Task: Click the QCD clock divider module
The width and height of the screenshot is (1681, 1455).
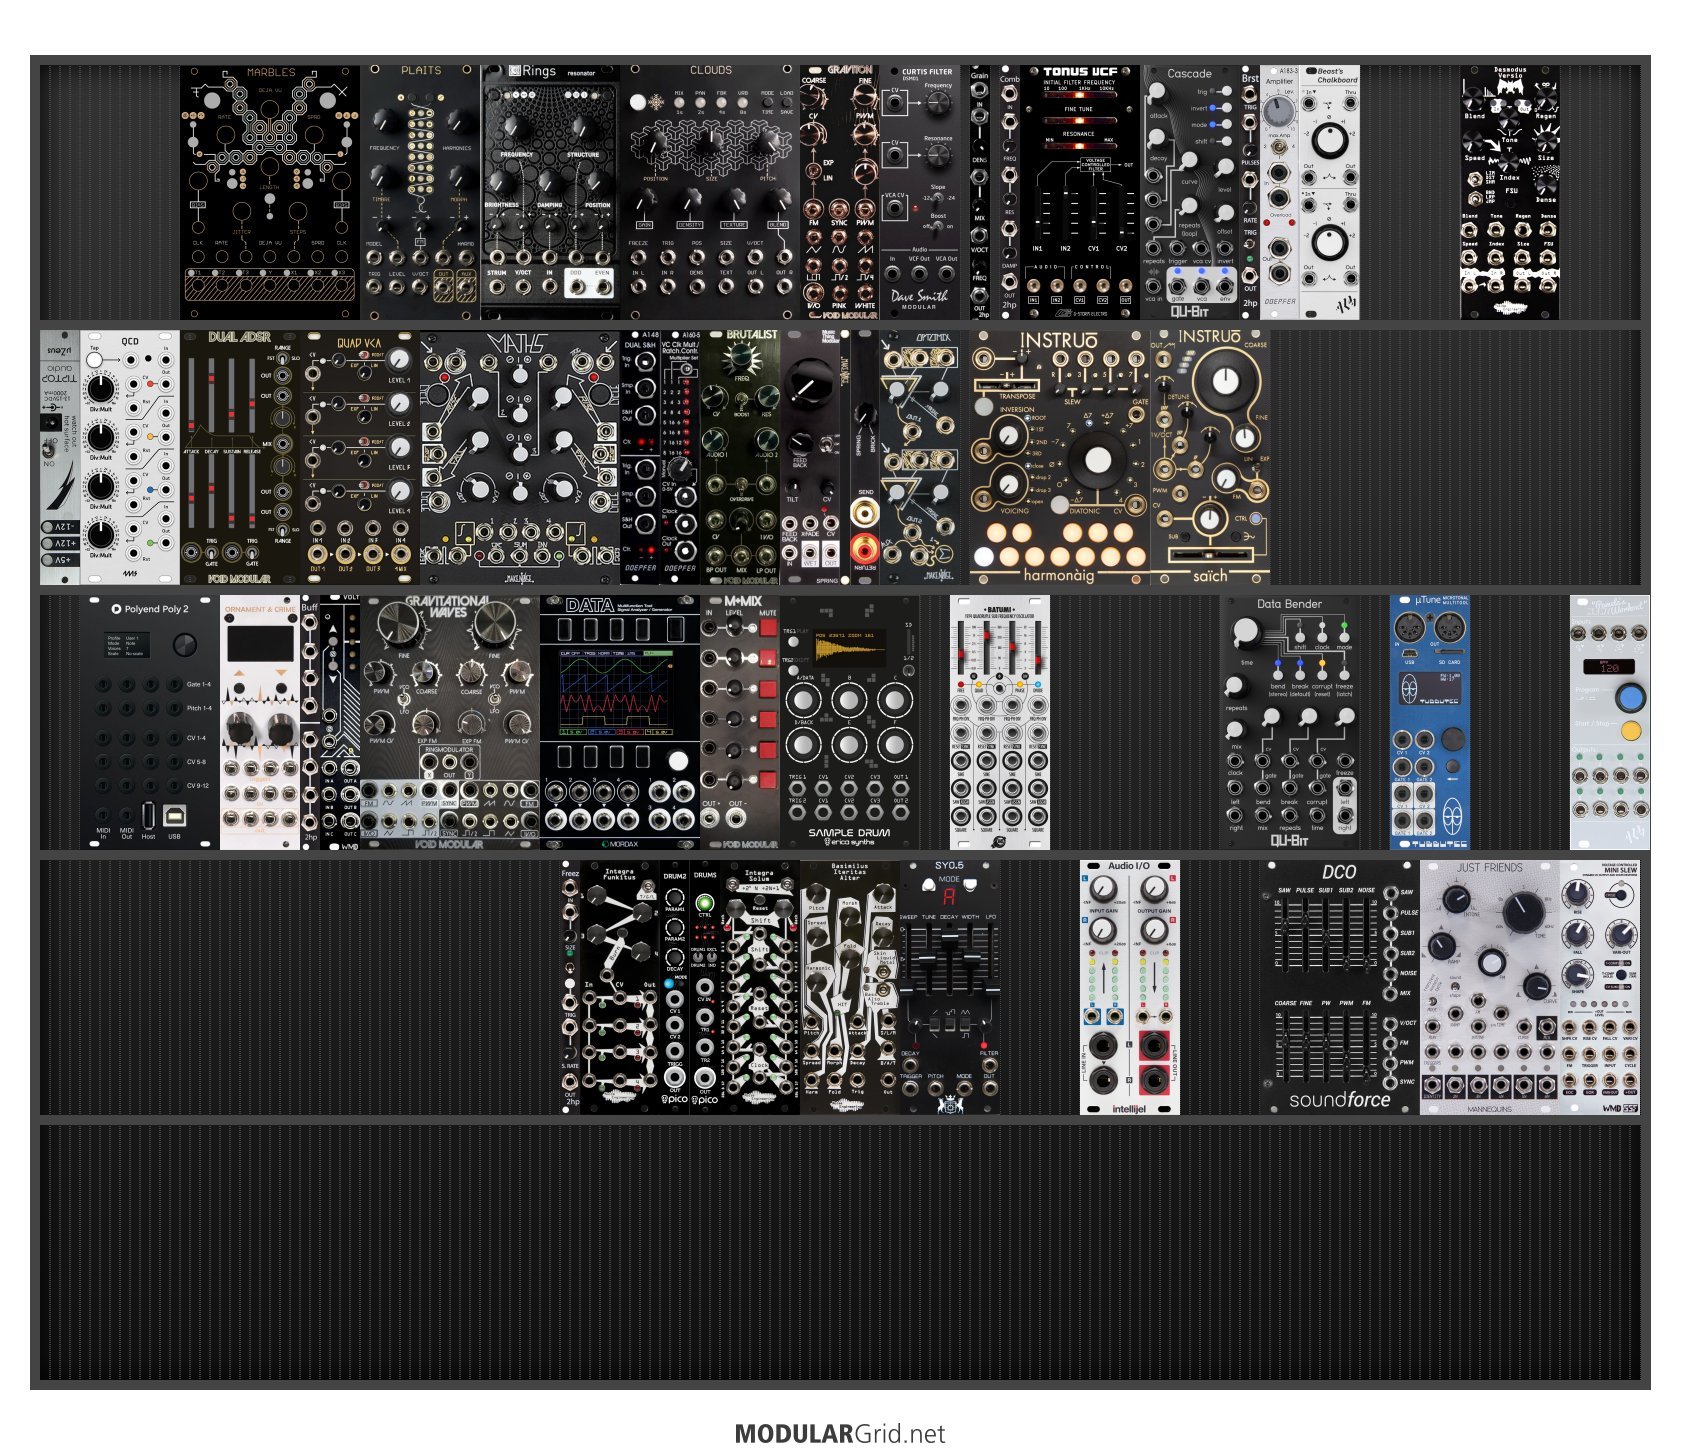Action: 130,458
